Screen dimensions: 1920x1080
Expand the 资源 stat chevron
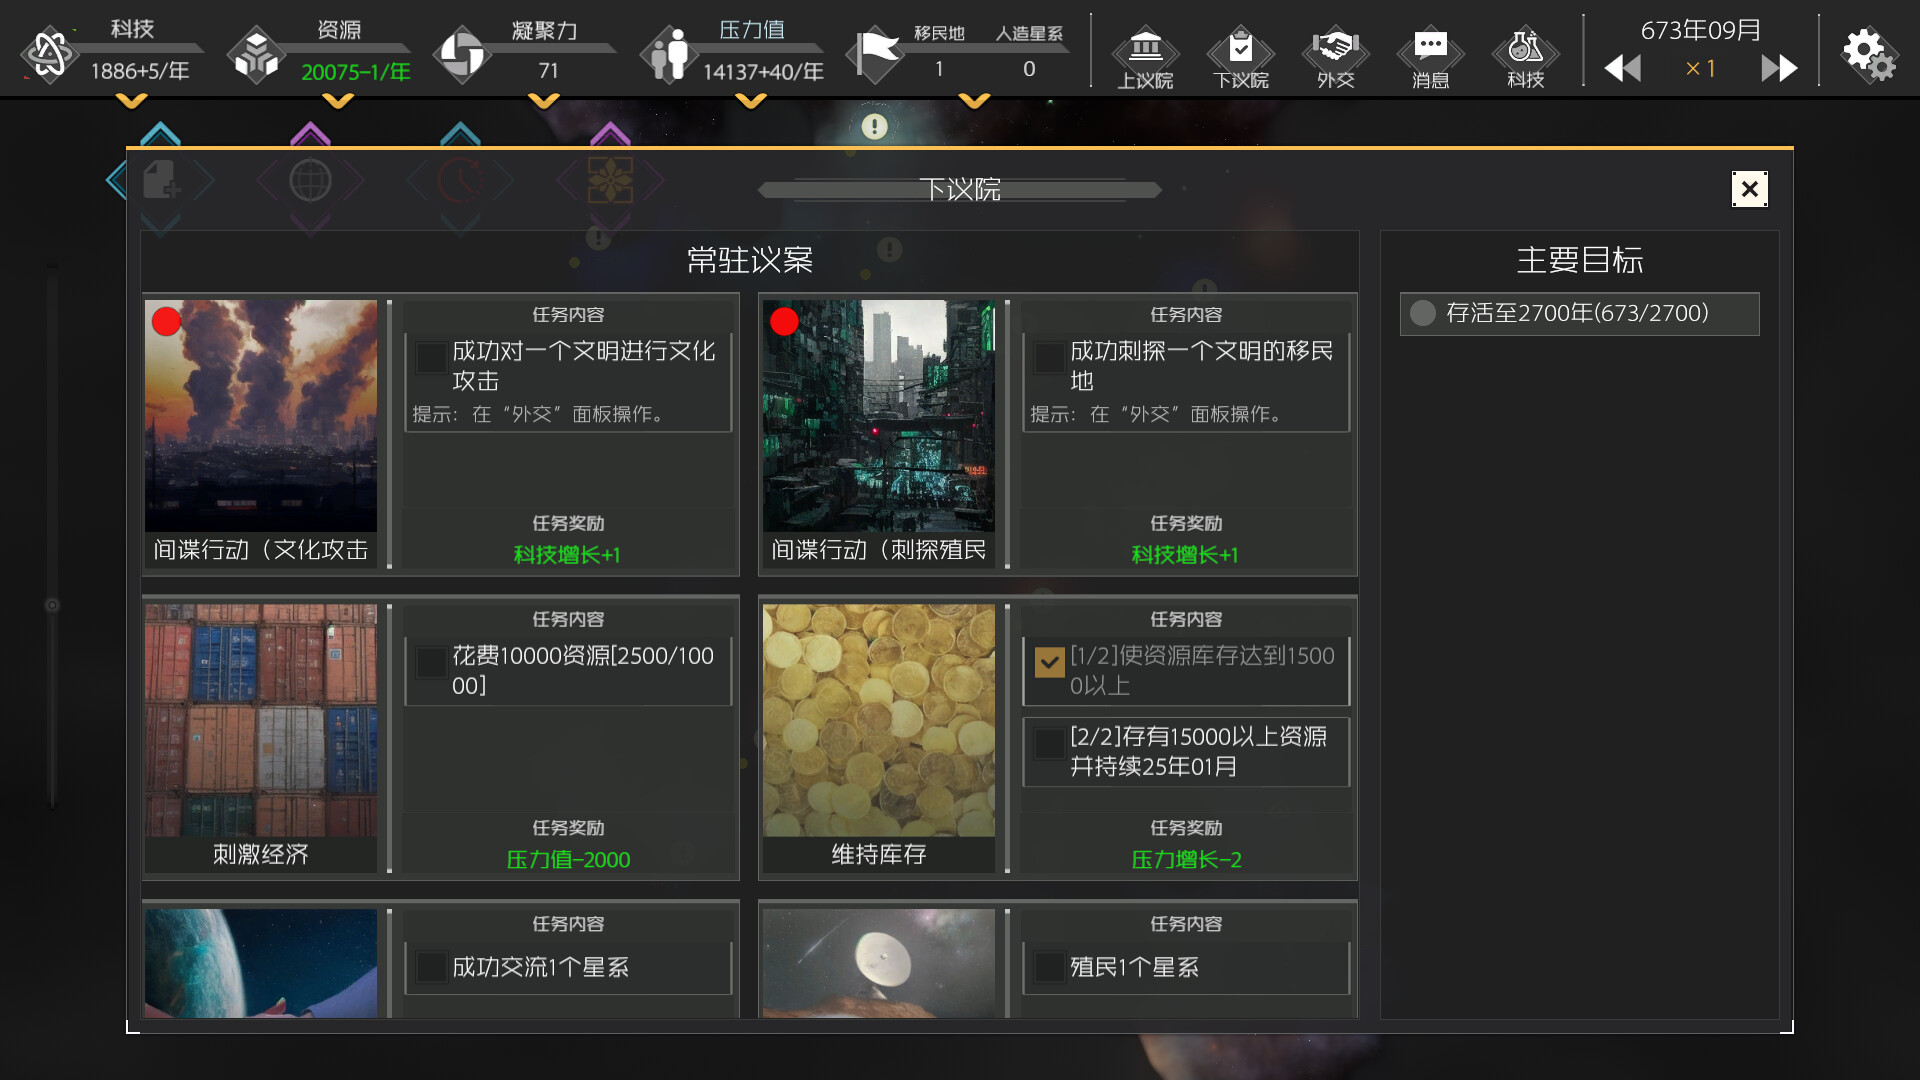(x=340, y=100)
